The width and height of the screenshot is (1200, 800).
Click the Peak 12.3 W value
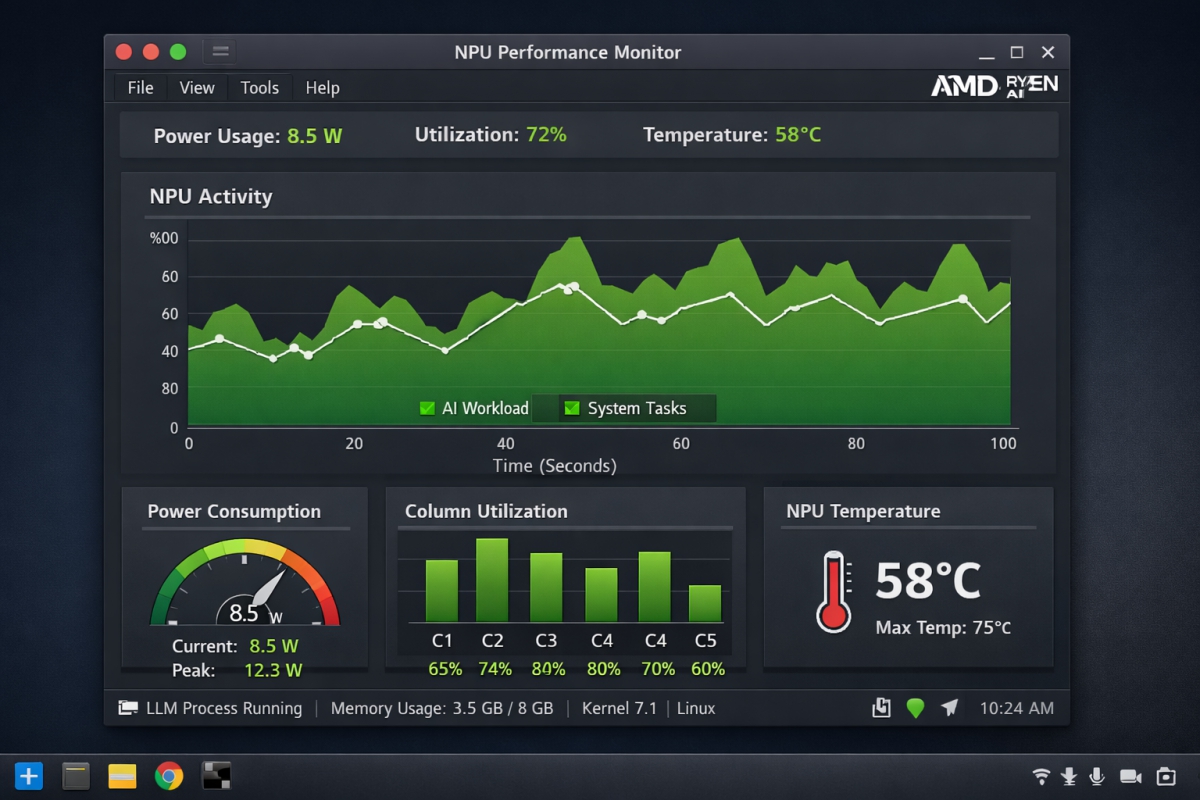[273, 671]
